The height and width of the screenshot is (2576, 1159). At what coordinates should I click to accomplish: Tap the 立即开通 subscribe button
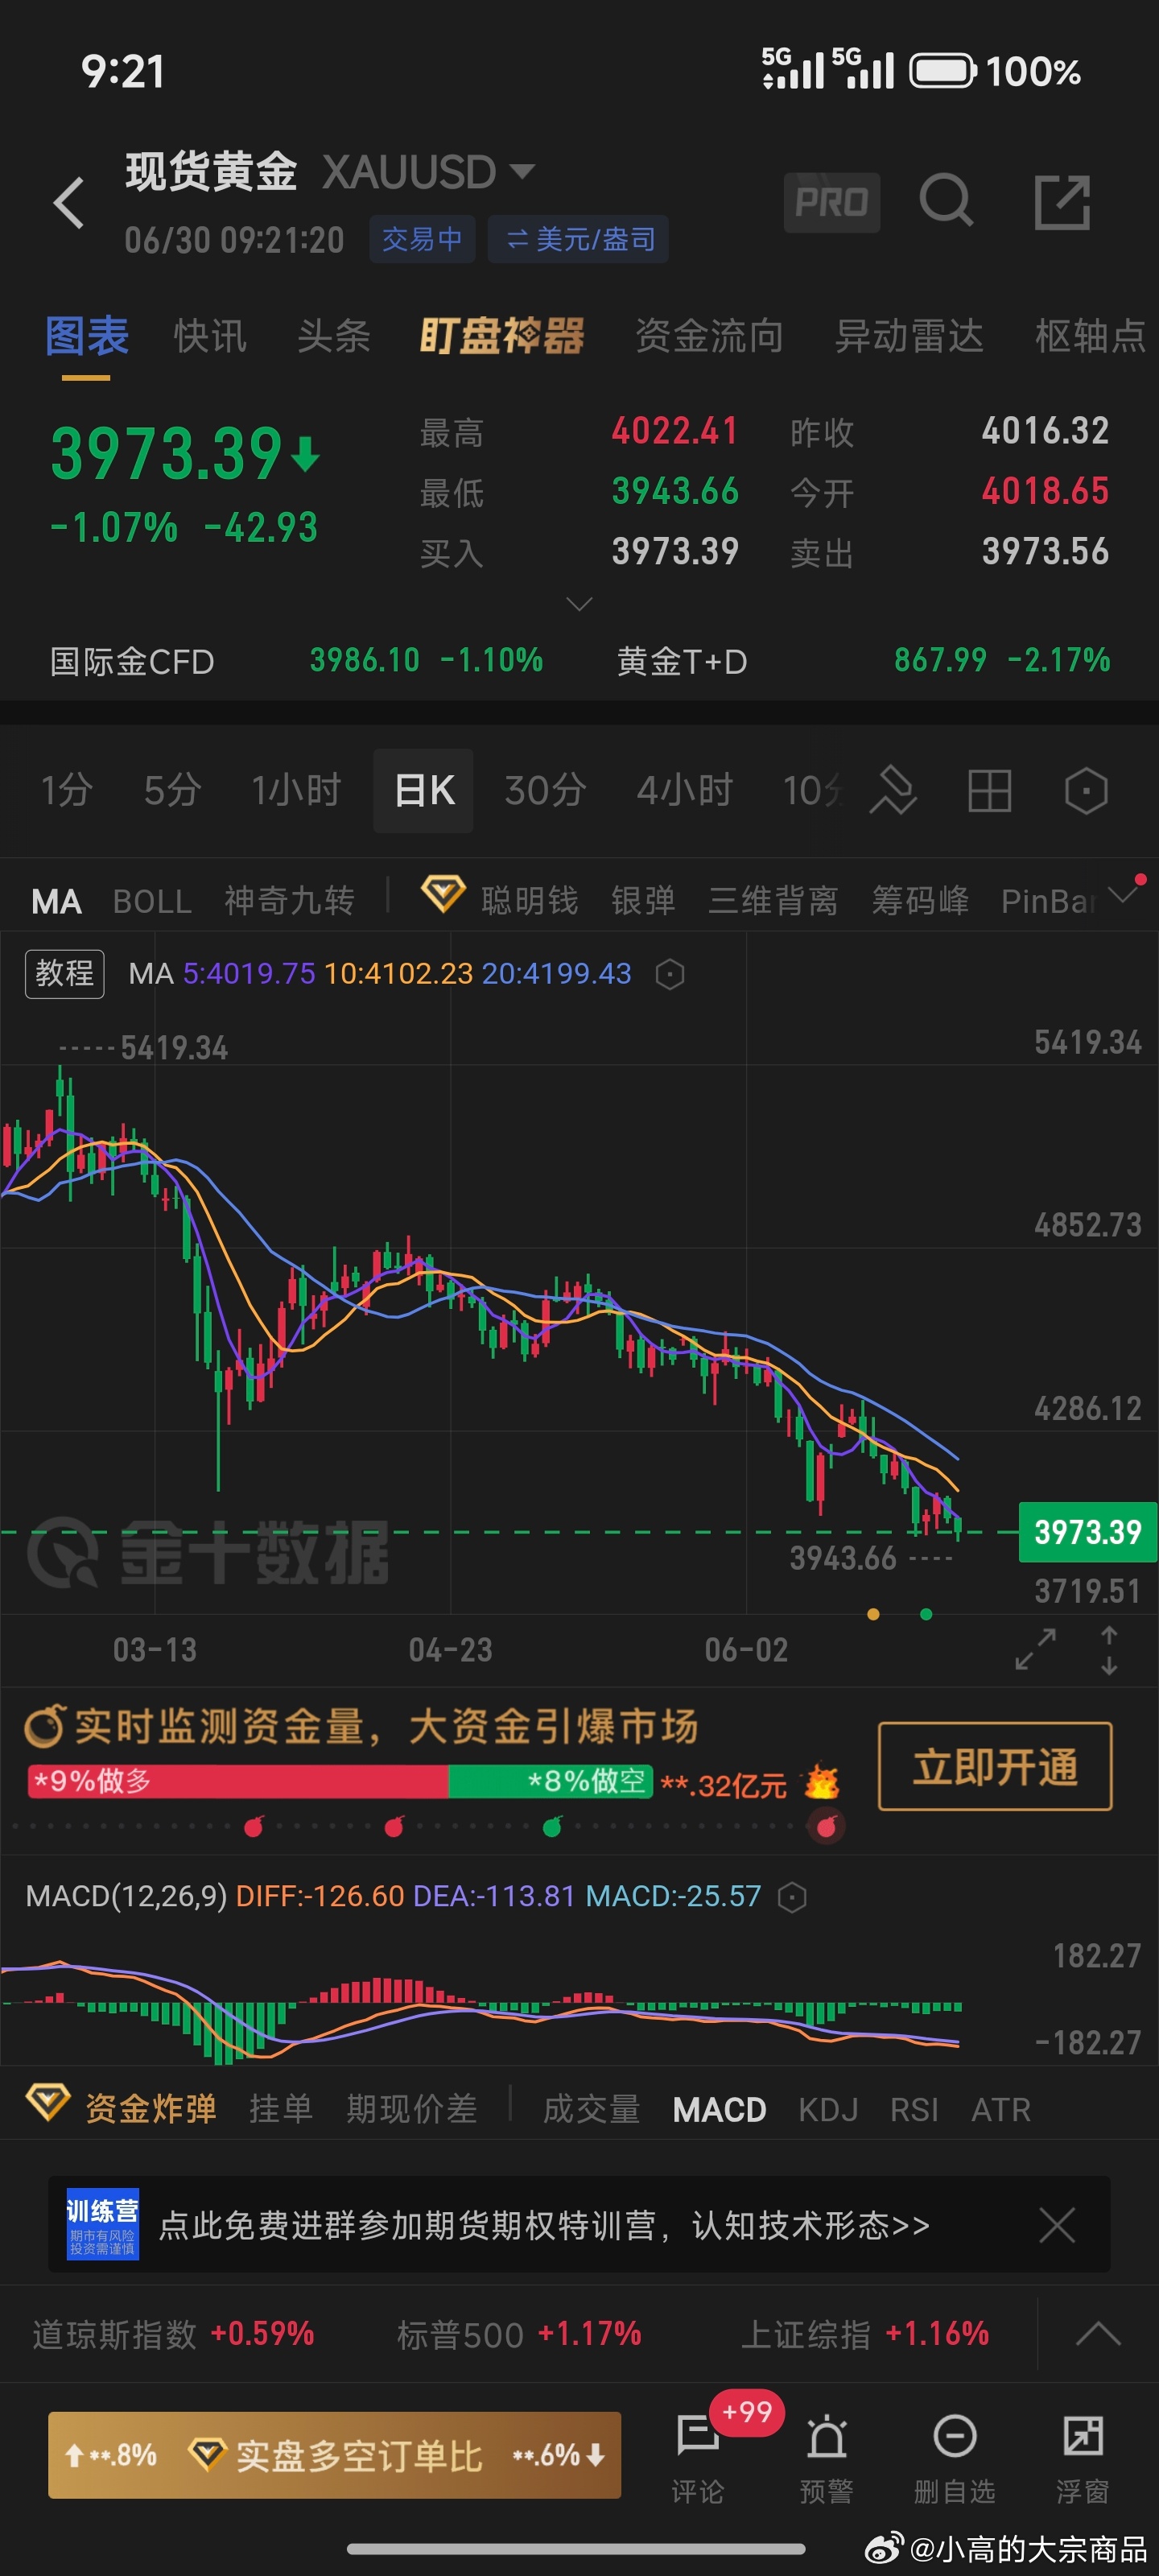995,1767
